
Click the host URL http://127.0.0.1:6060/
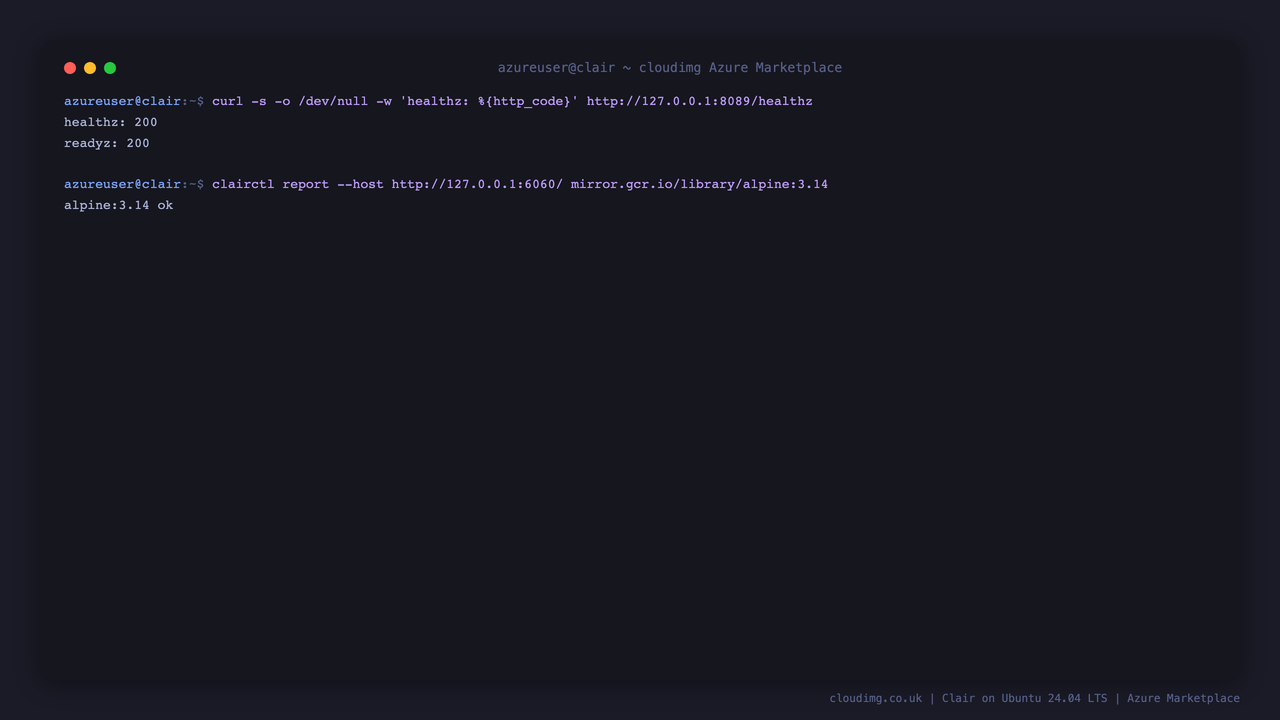(478, 184)
